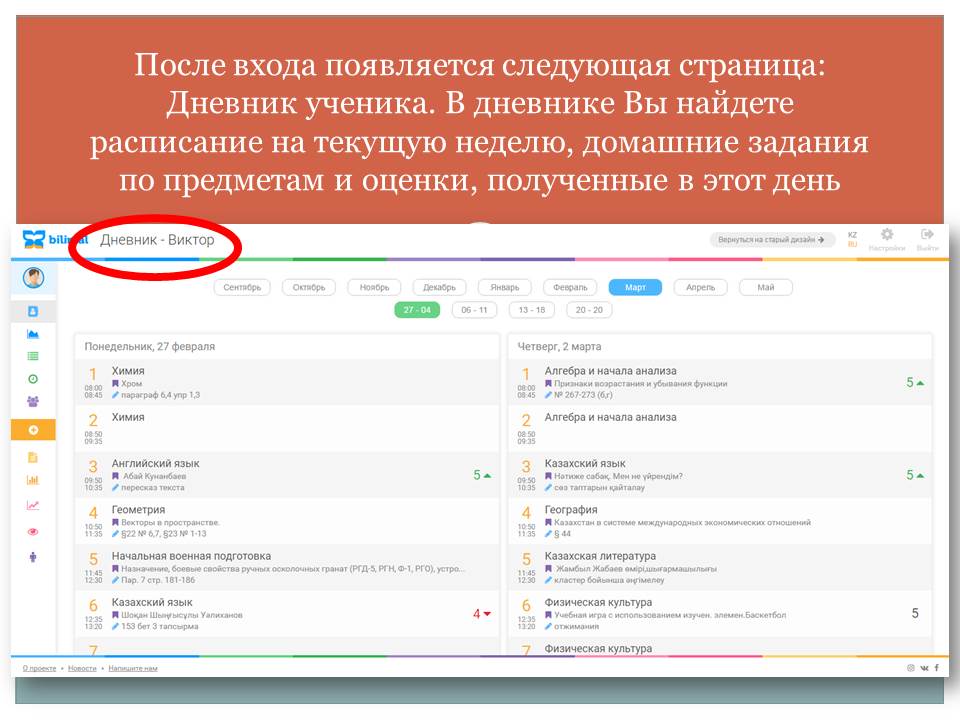Click the user avatar in the sidebar

coord(34,278)
